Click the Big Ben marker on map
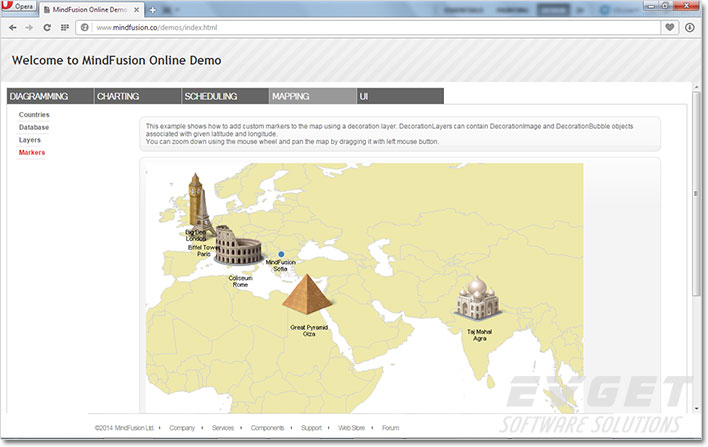The height and width of the screenshot is (447, 708). point(195,199)
